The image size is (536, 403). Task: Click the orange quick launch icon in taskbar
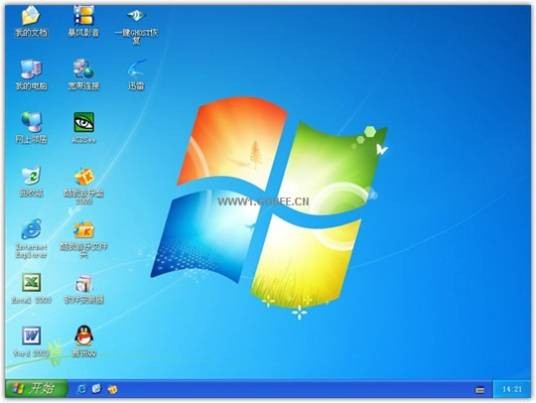113,389
